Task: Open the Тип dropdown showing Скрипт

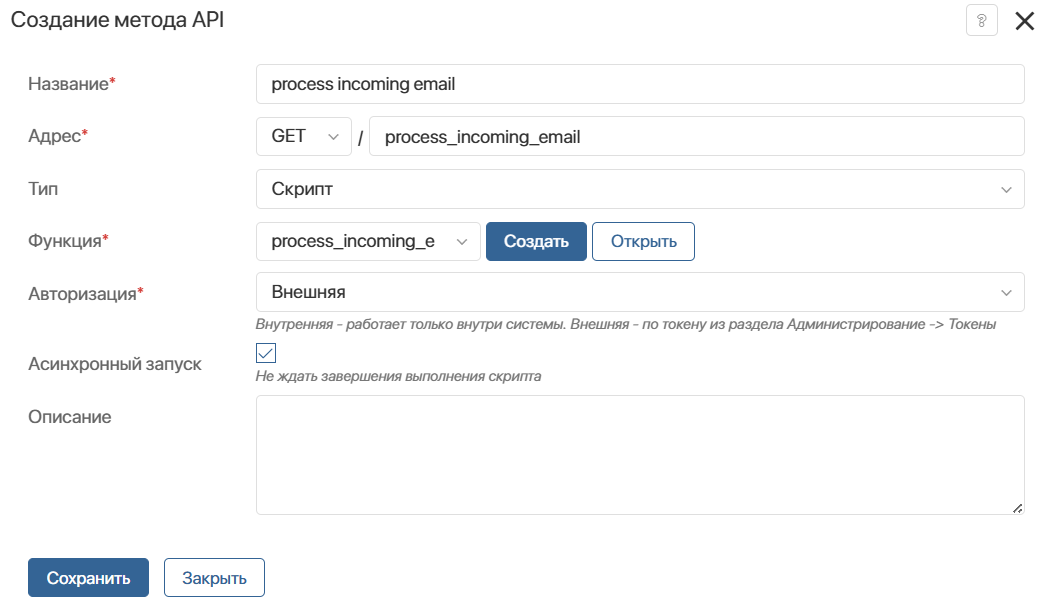Action: 640,189
